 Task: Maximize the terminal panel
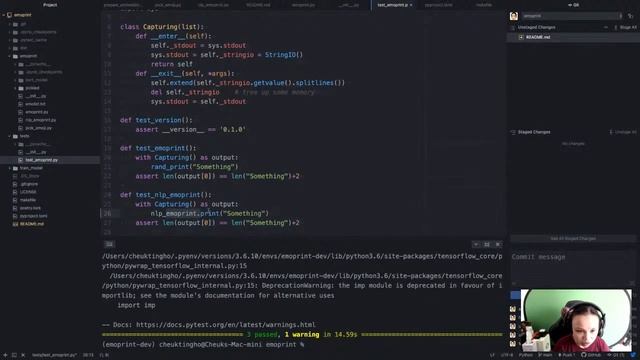[x=487, y=244]
